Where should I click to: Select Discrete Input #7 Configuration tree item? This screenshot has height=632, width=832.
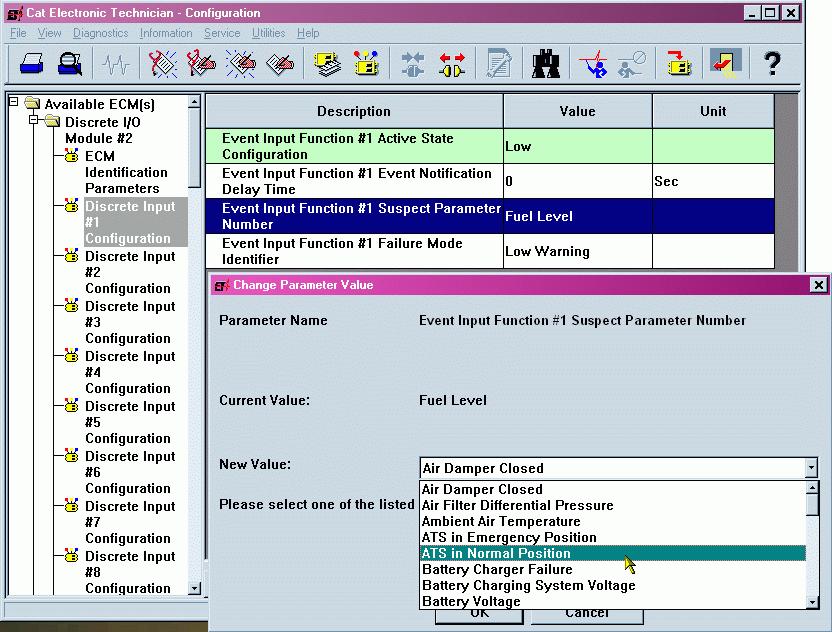pyautogui.click(x=130, y=522)
